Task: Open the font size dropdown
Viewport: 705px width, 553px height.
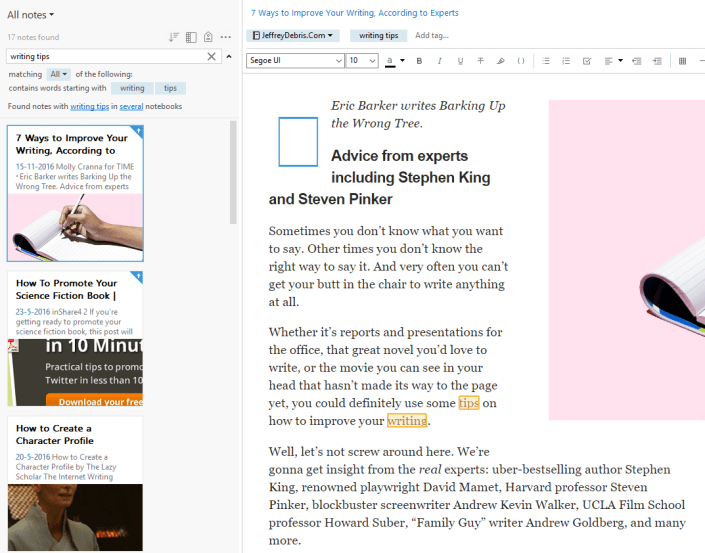Action: [361, 61]
